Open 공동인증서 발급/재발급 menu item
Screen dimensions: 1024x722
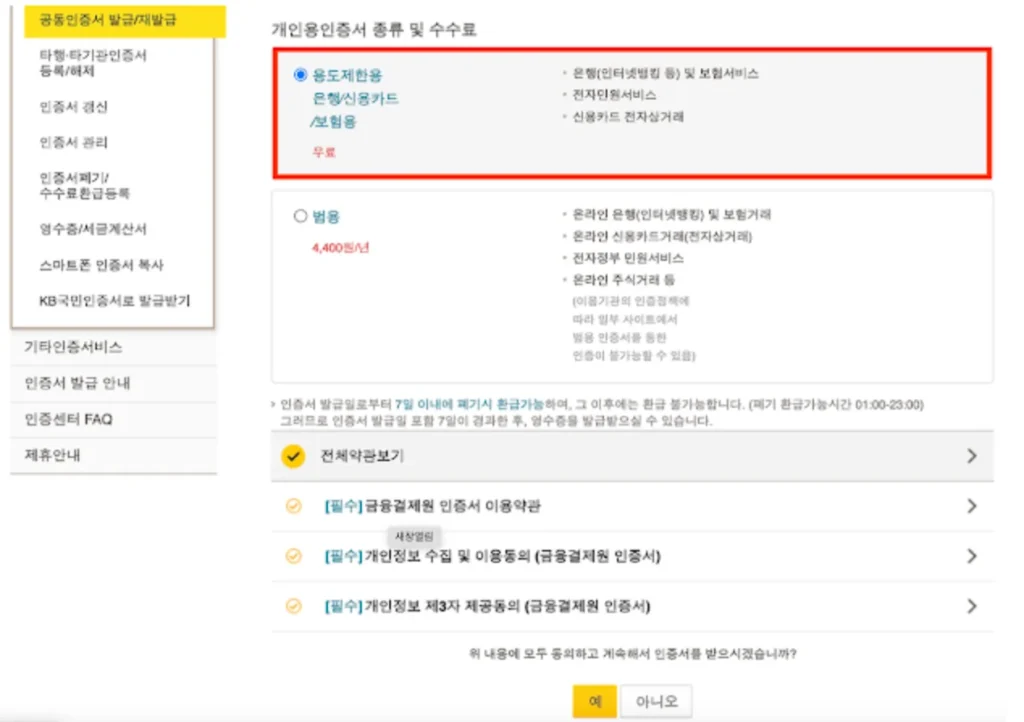(x=125, y=20)
